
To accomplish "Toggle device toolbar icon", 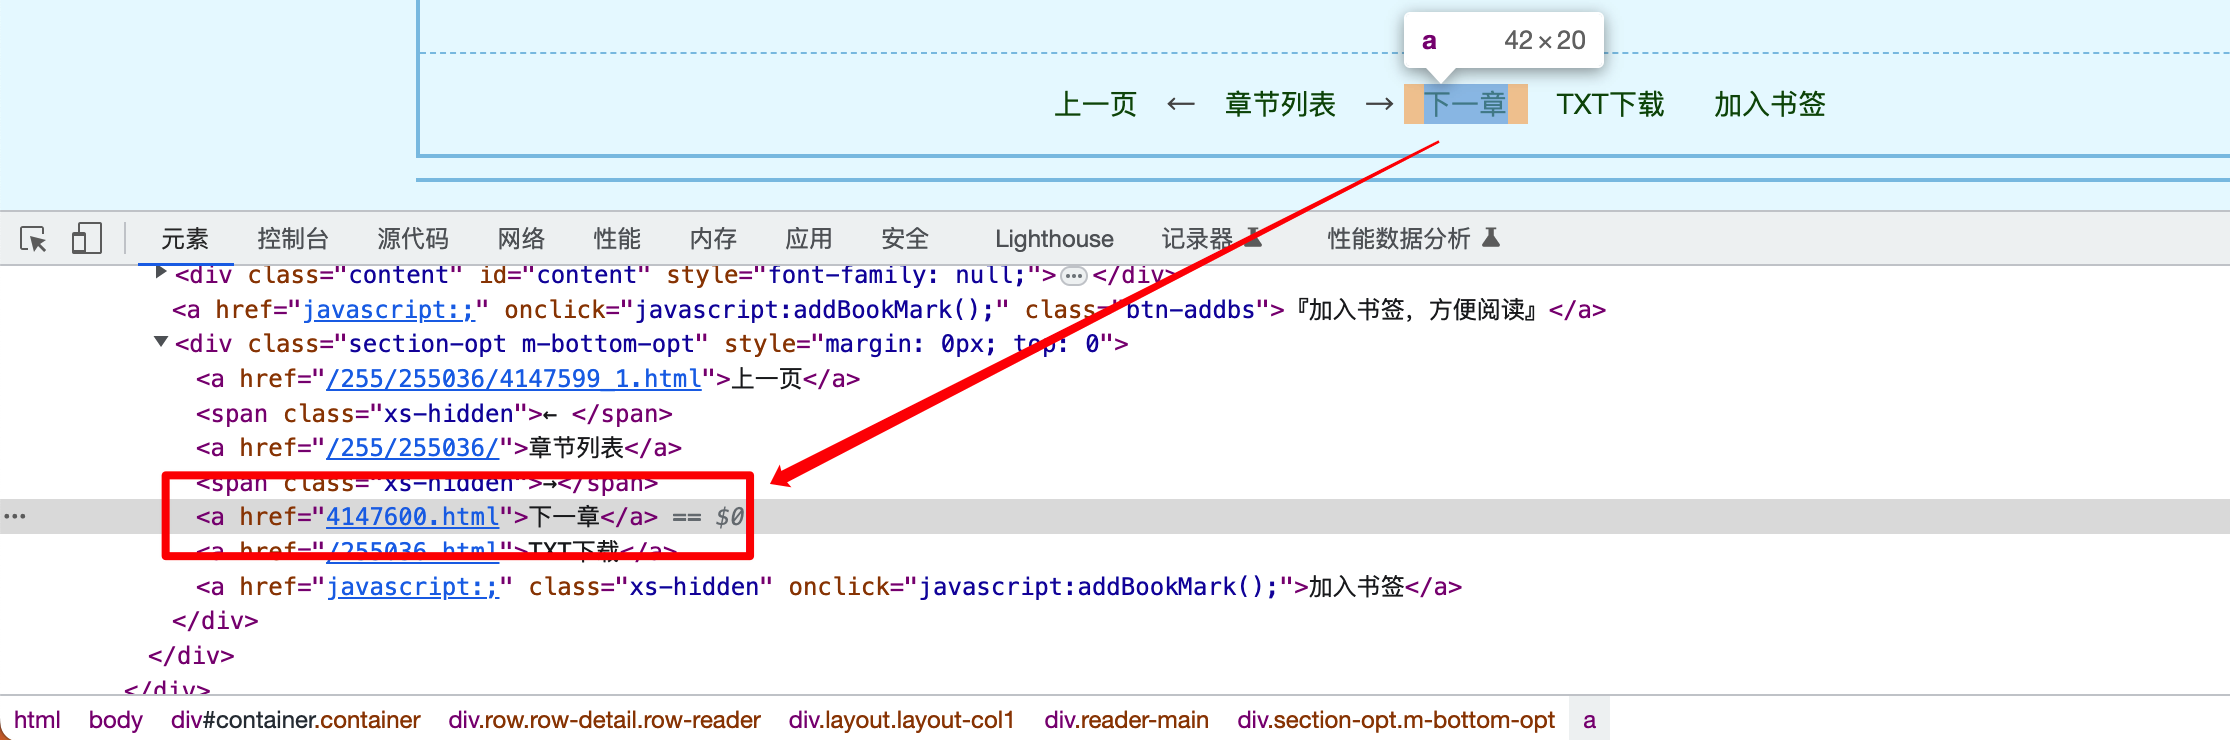I will pyautogui.click(x=86, y=238).
